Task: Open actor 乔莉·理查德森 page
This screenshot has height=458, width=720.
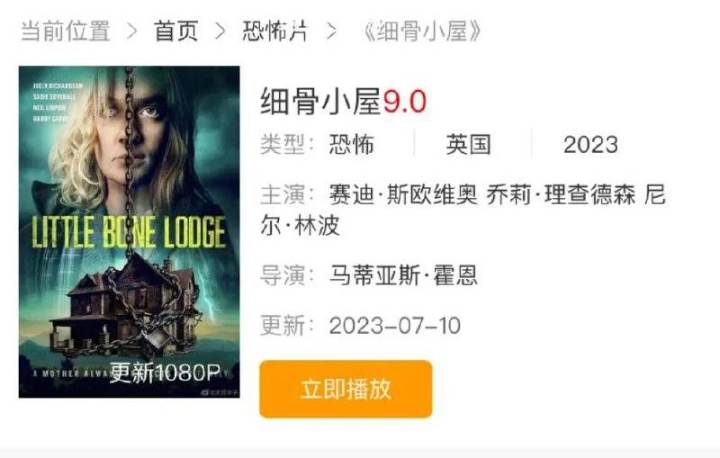Action: [561, 194]
